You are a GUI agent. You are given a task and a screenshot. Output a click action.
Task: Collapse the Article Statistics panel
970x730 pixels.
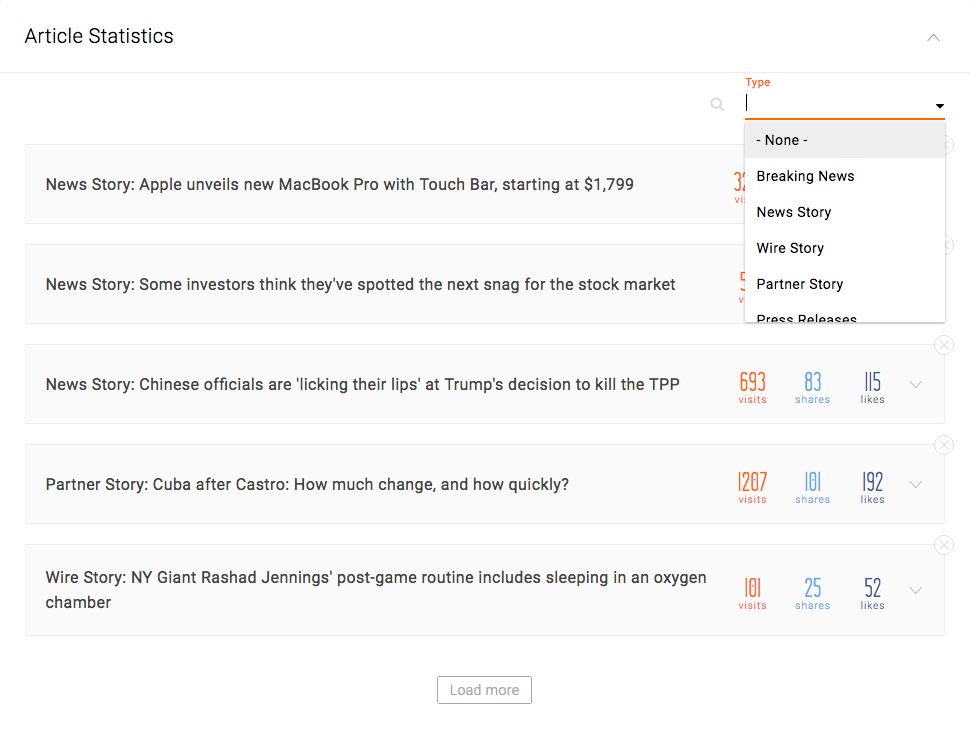pos(933,37)
